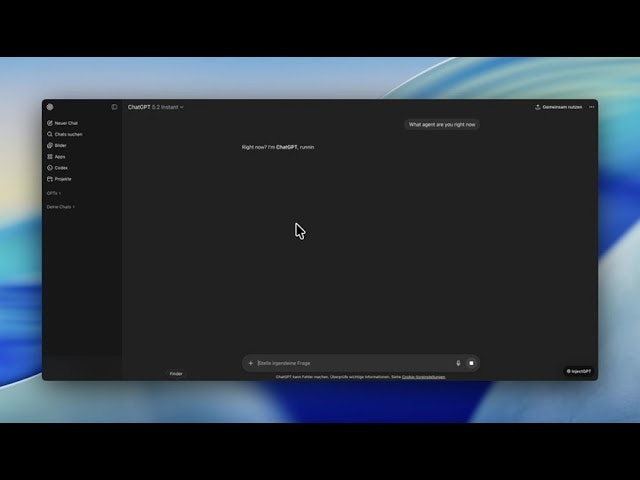
Task: Click the compose icon beside Neuer Chat
Action: coord(50,123)
